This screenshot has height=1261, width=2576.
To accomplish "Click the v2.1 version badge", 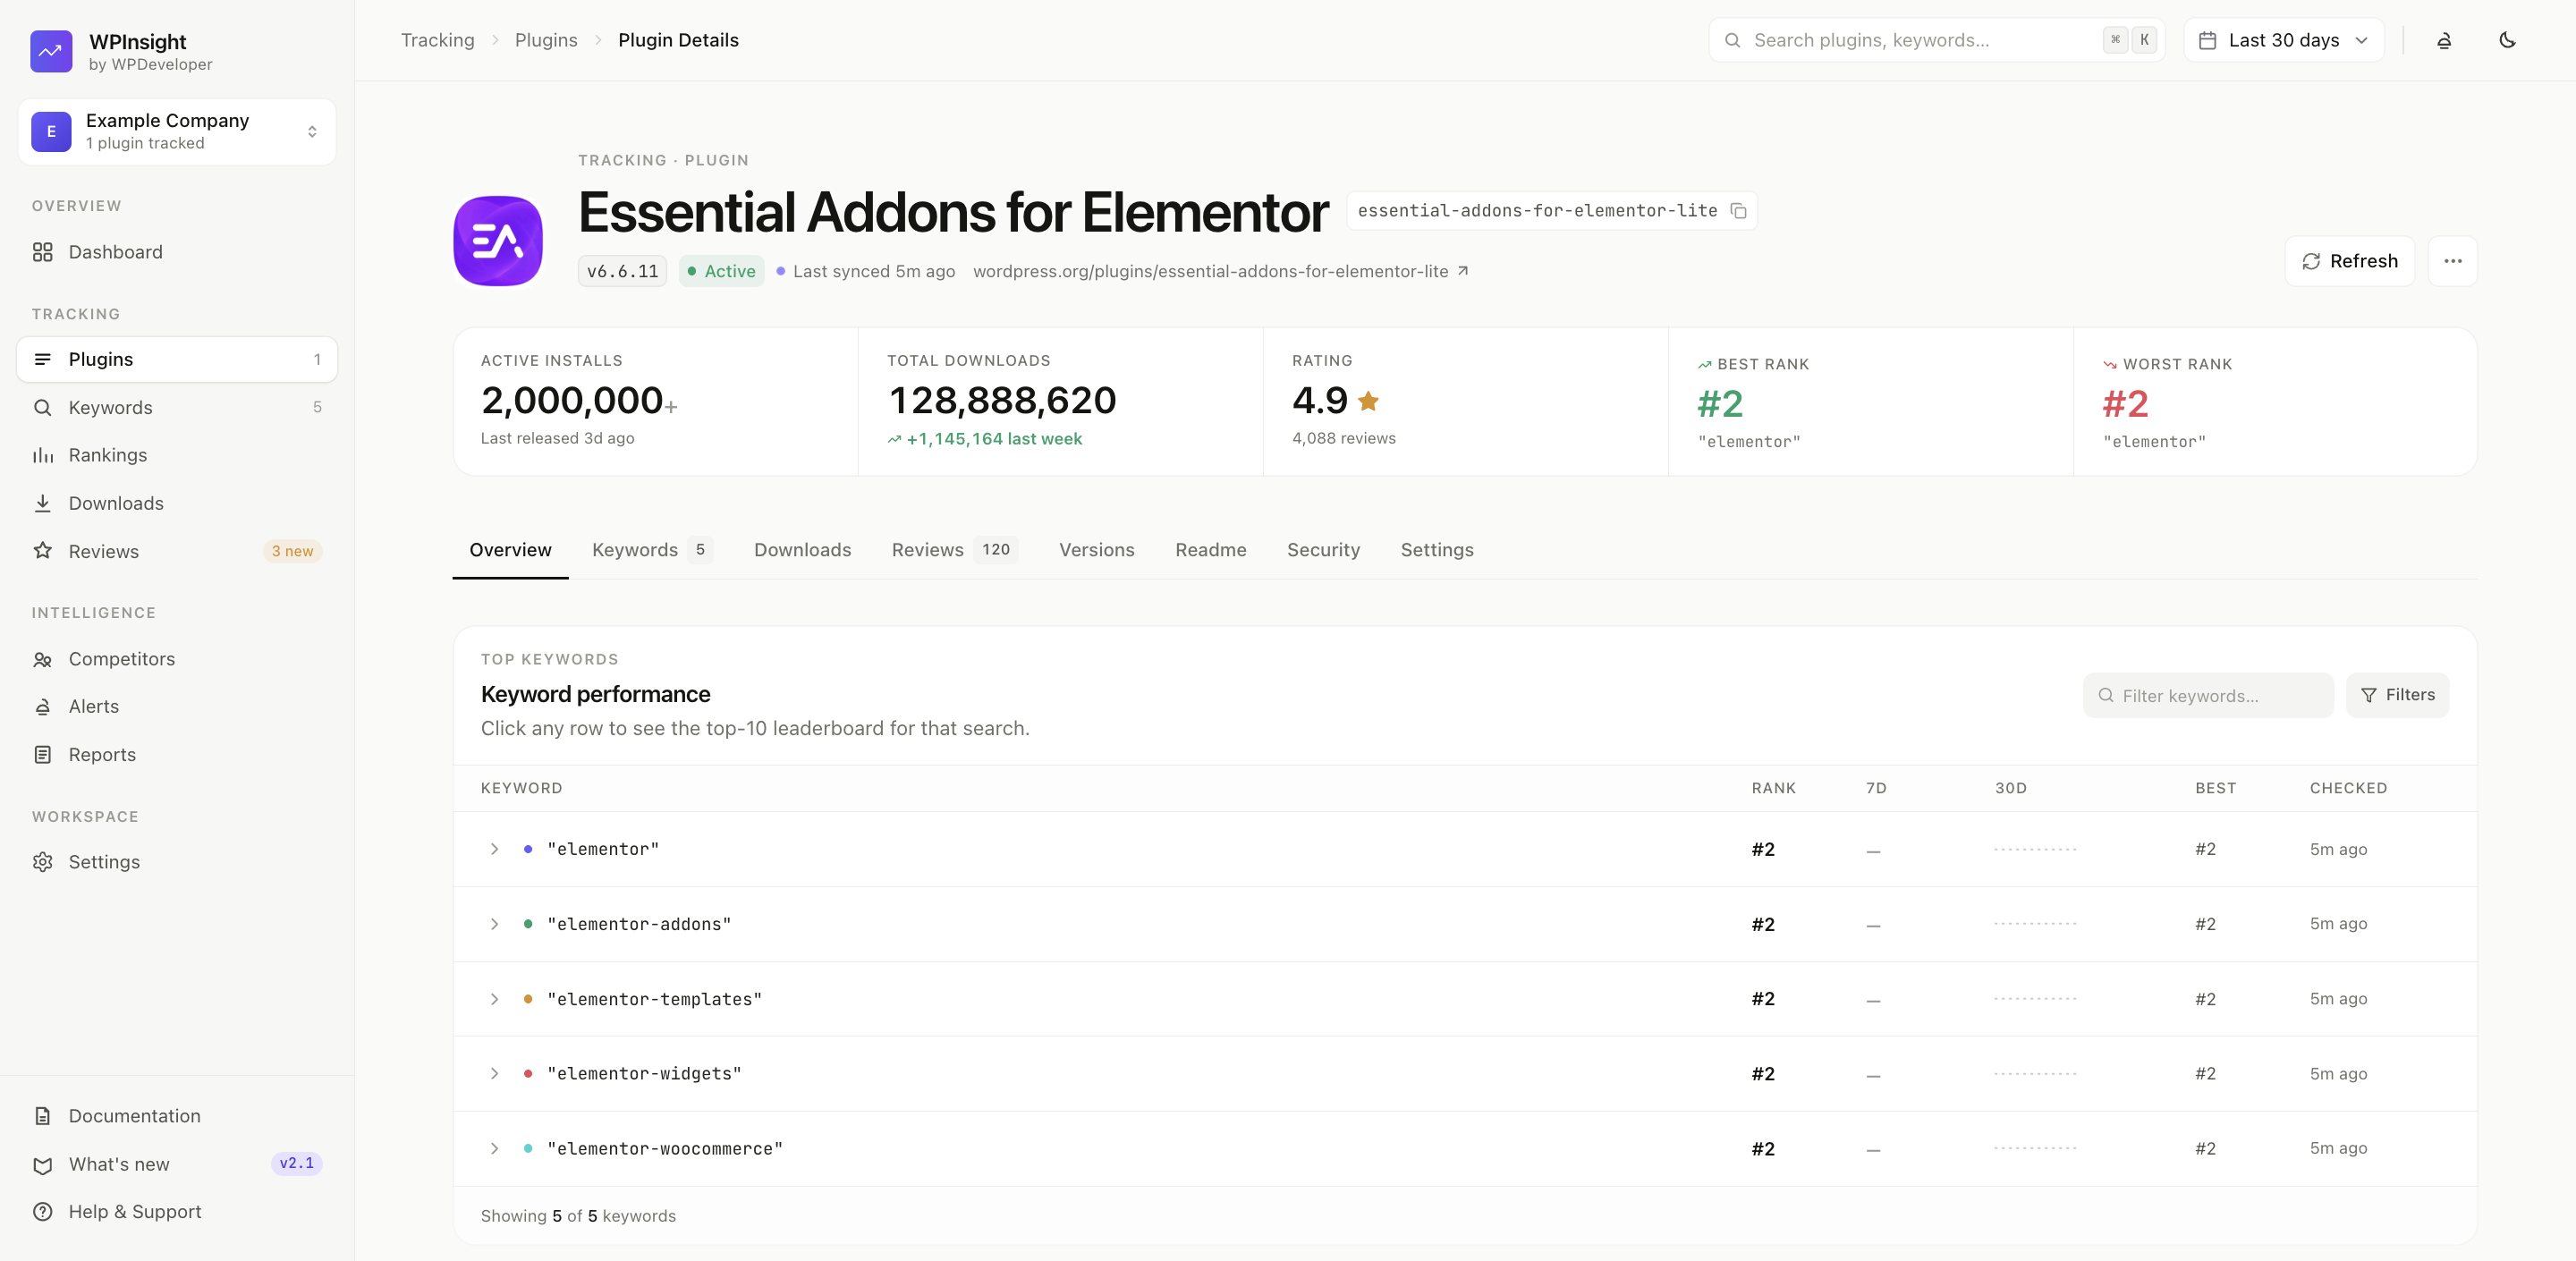I will tap(297, 1163).
